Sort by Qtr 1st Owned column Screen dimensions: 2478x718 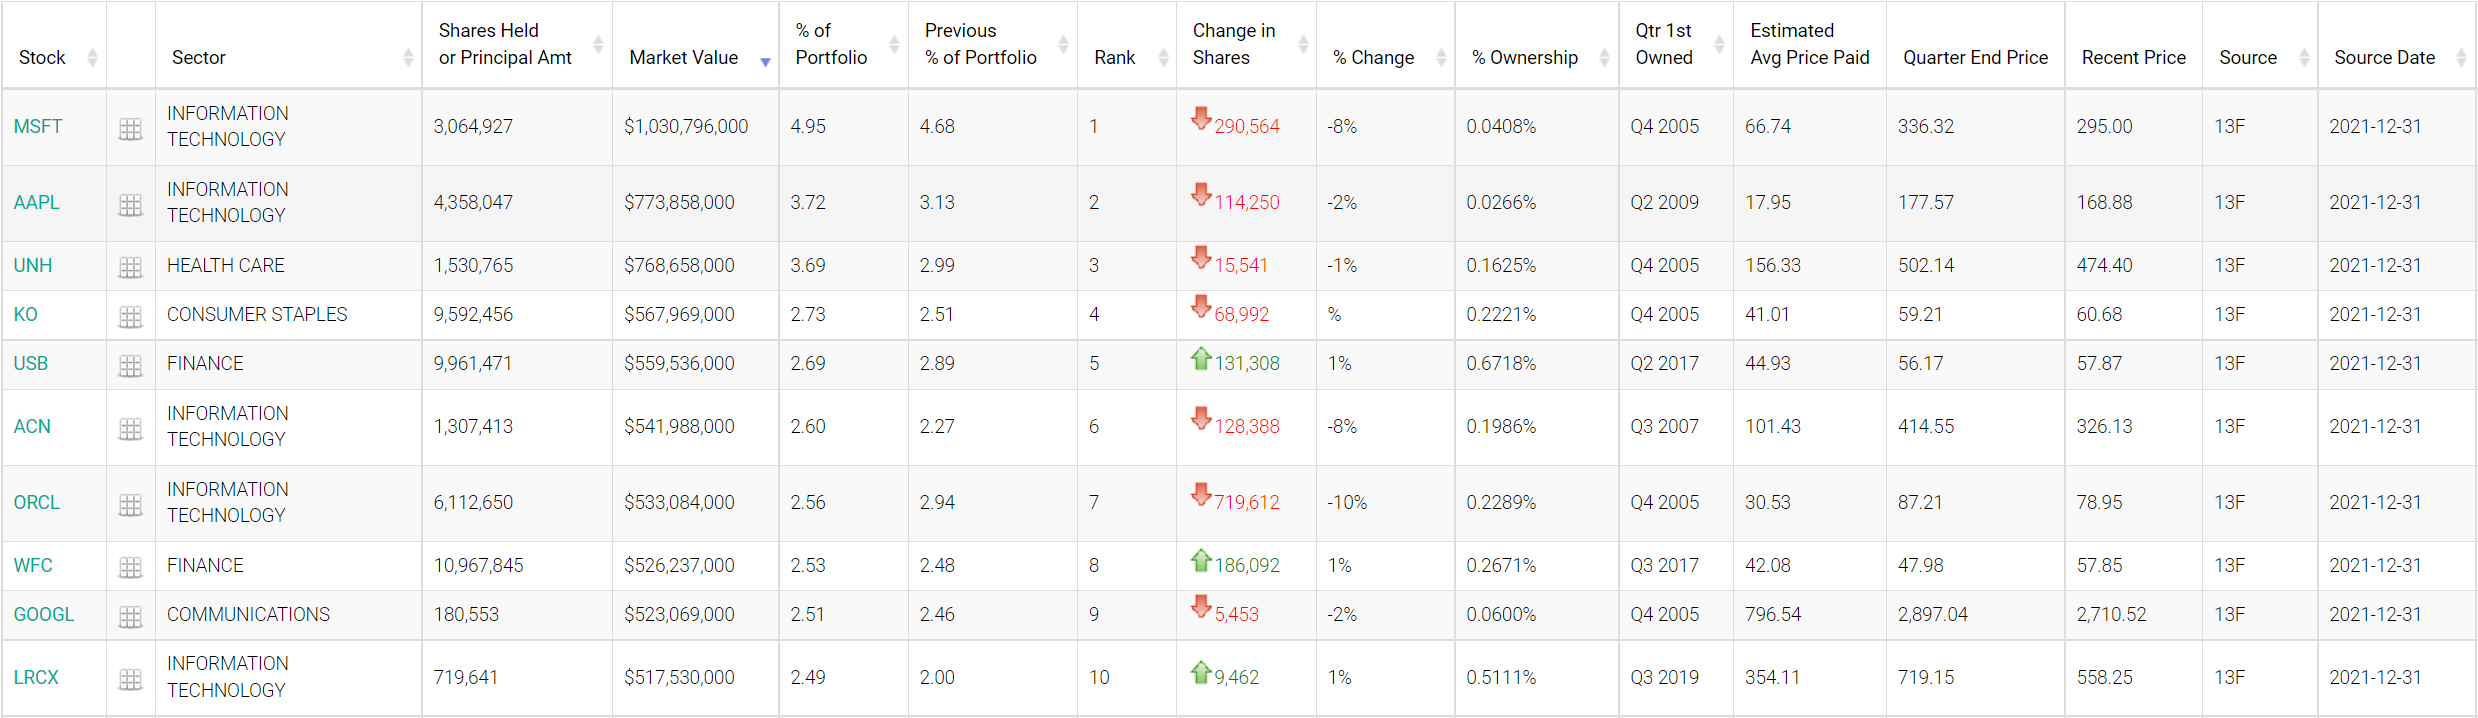click(1664, 44)
